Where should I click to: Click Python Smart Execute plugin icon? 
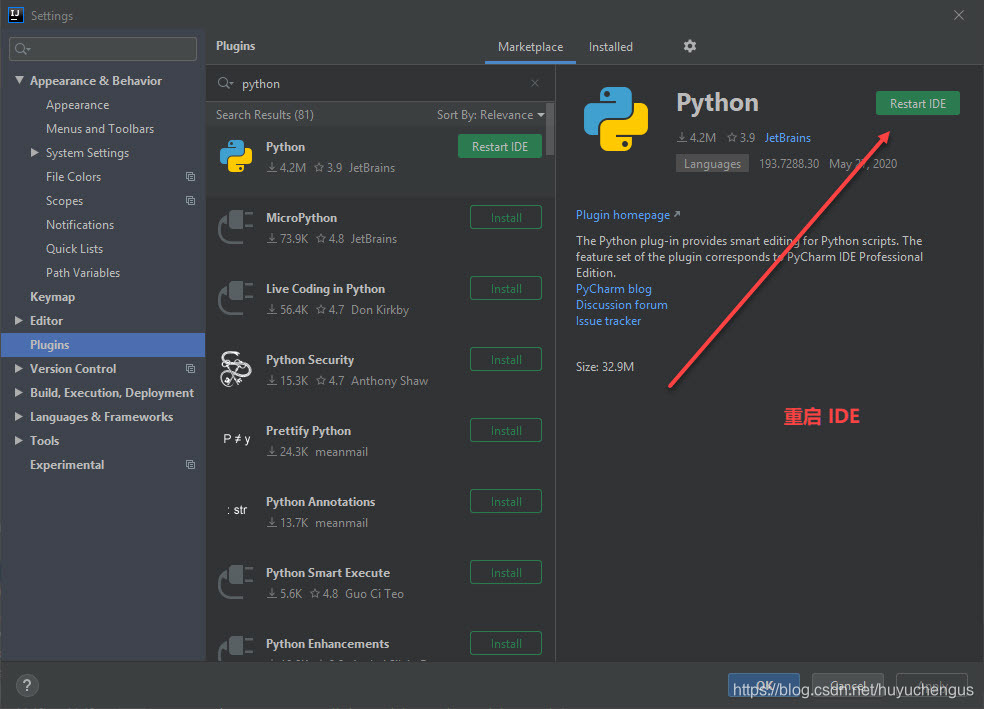click(236, 582)
